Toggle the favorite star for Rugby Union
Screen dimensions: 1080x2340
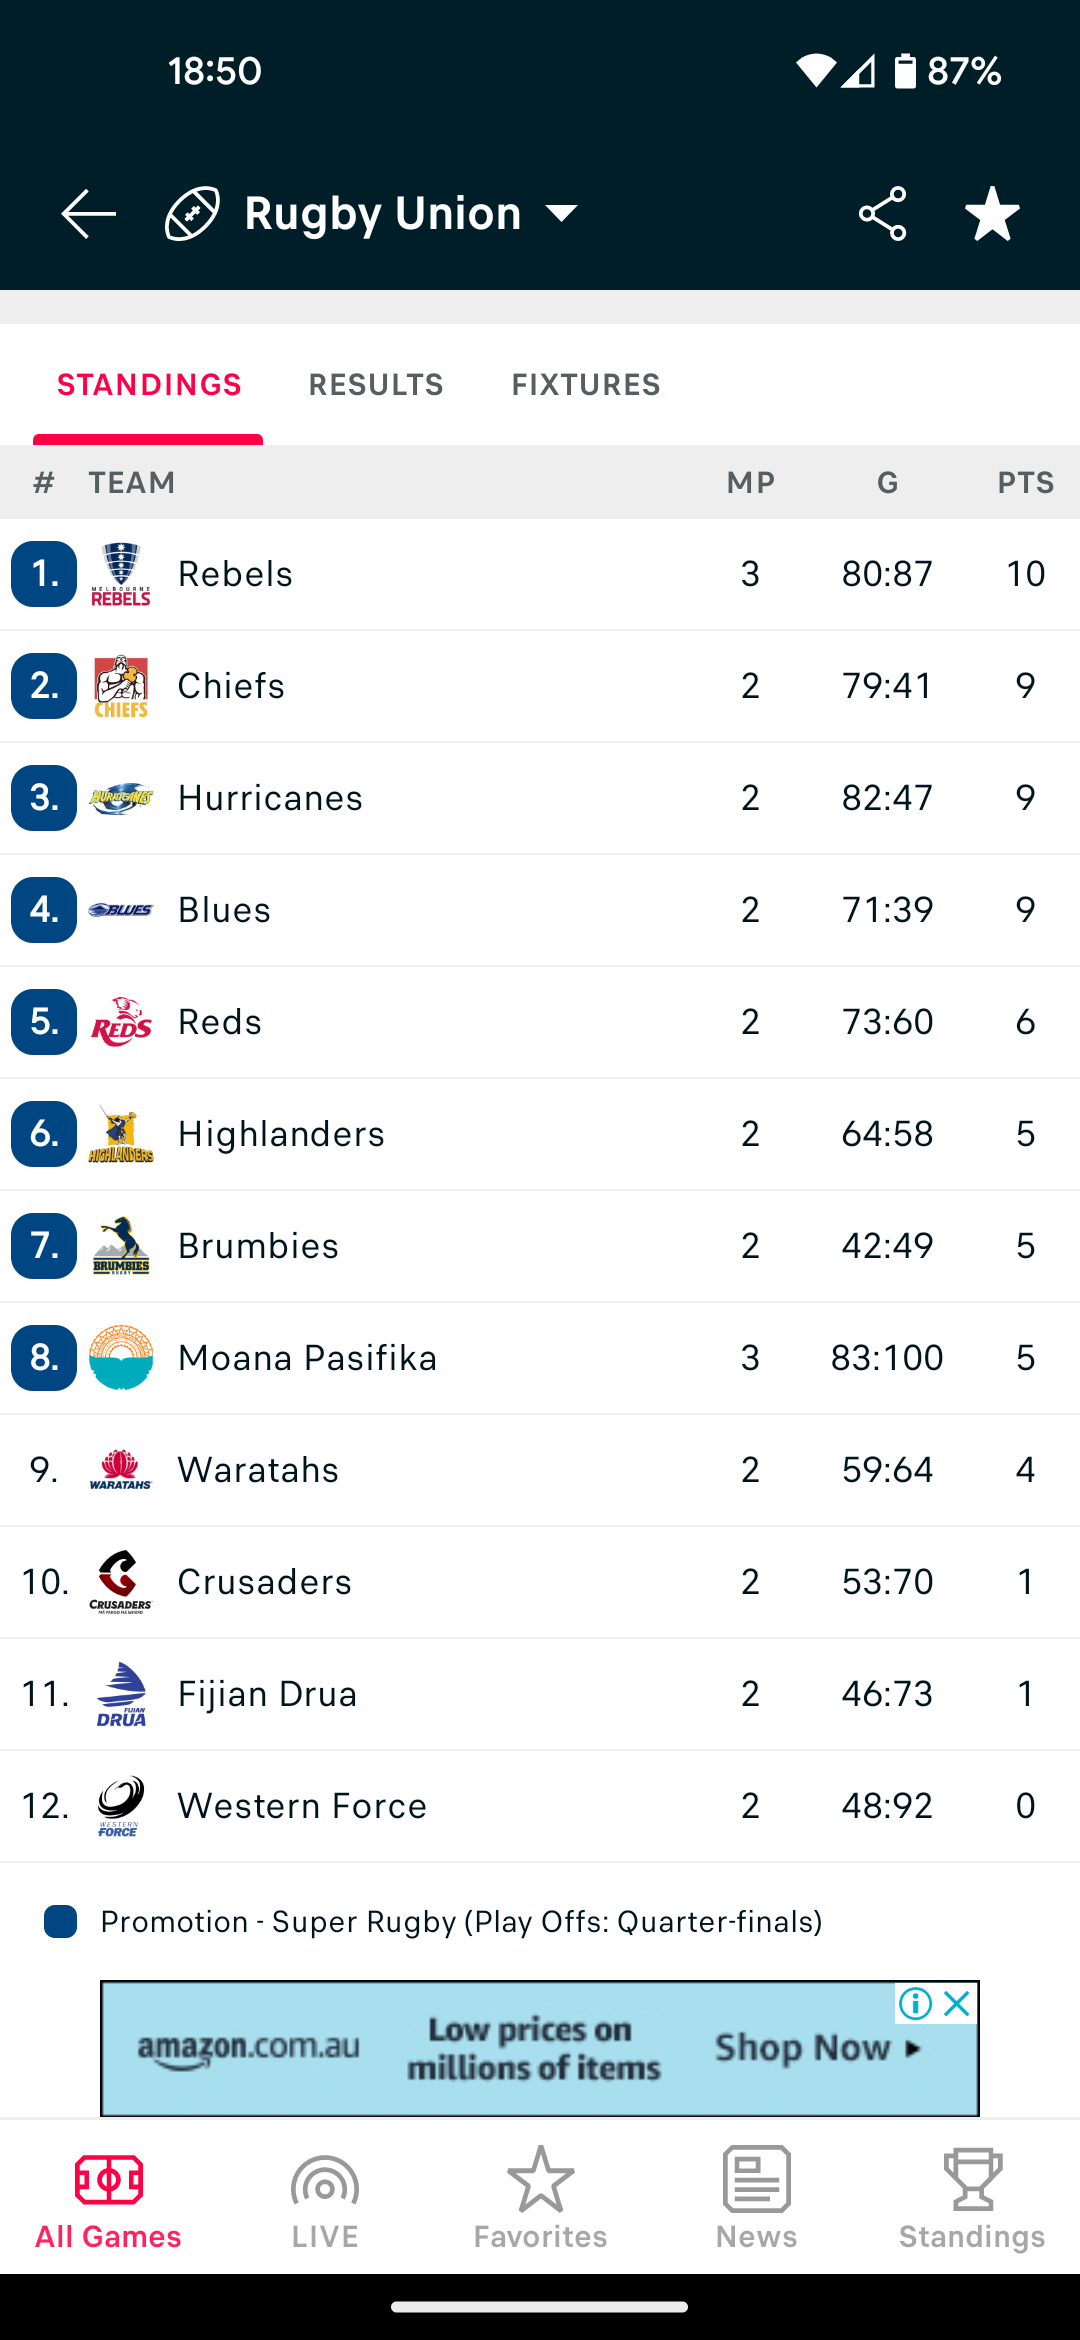point(992,213)
